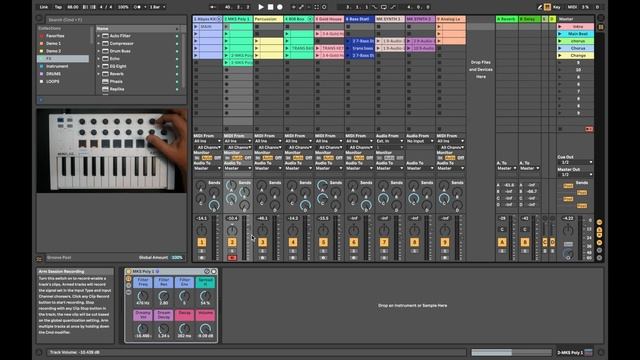
Task: Expand the EQ Eight device folder
Action: pos(98,66)
